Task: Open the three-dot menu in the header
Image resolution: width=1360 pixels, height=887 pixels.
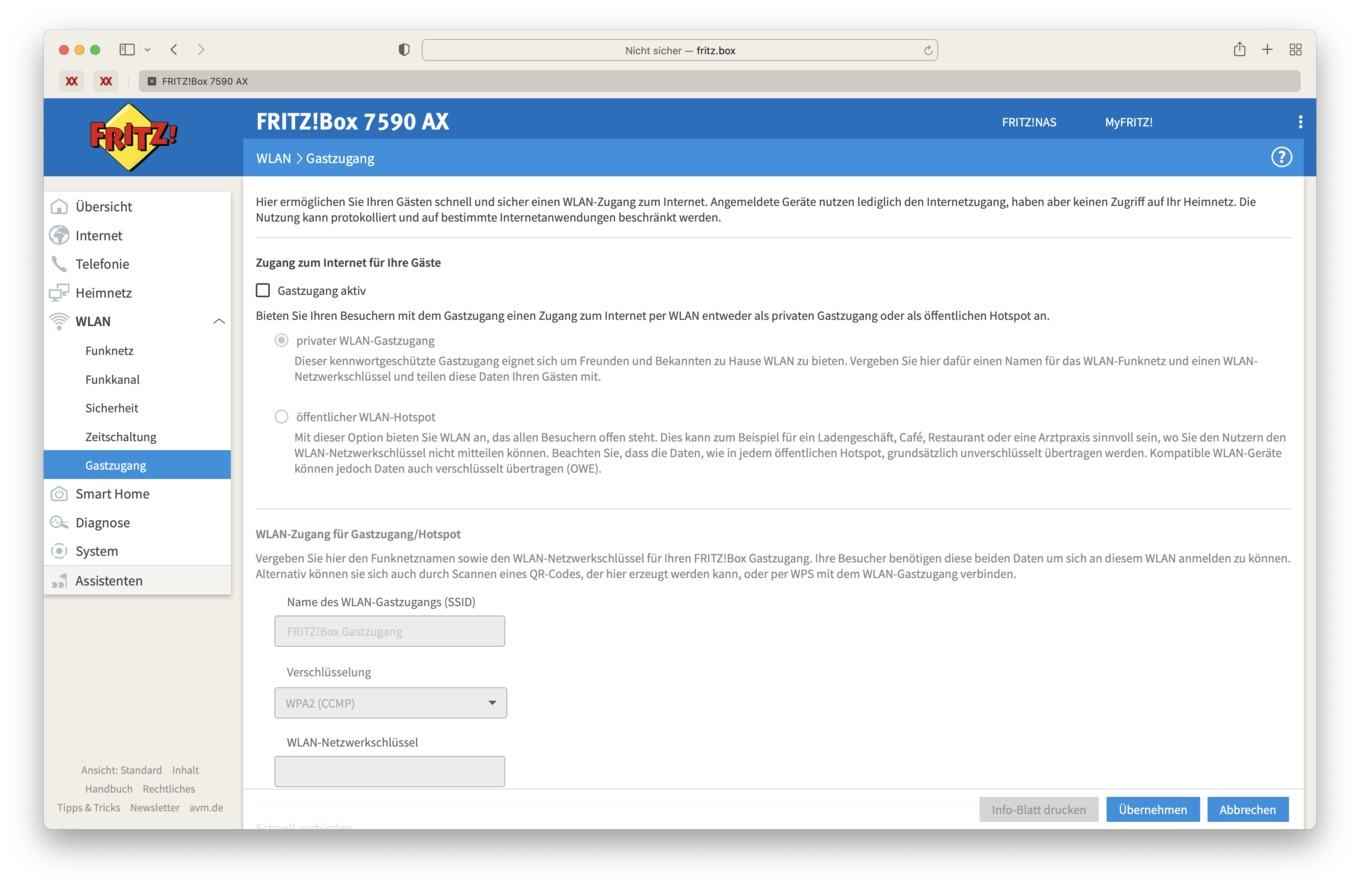Action: [1300, 122]
